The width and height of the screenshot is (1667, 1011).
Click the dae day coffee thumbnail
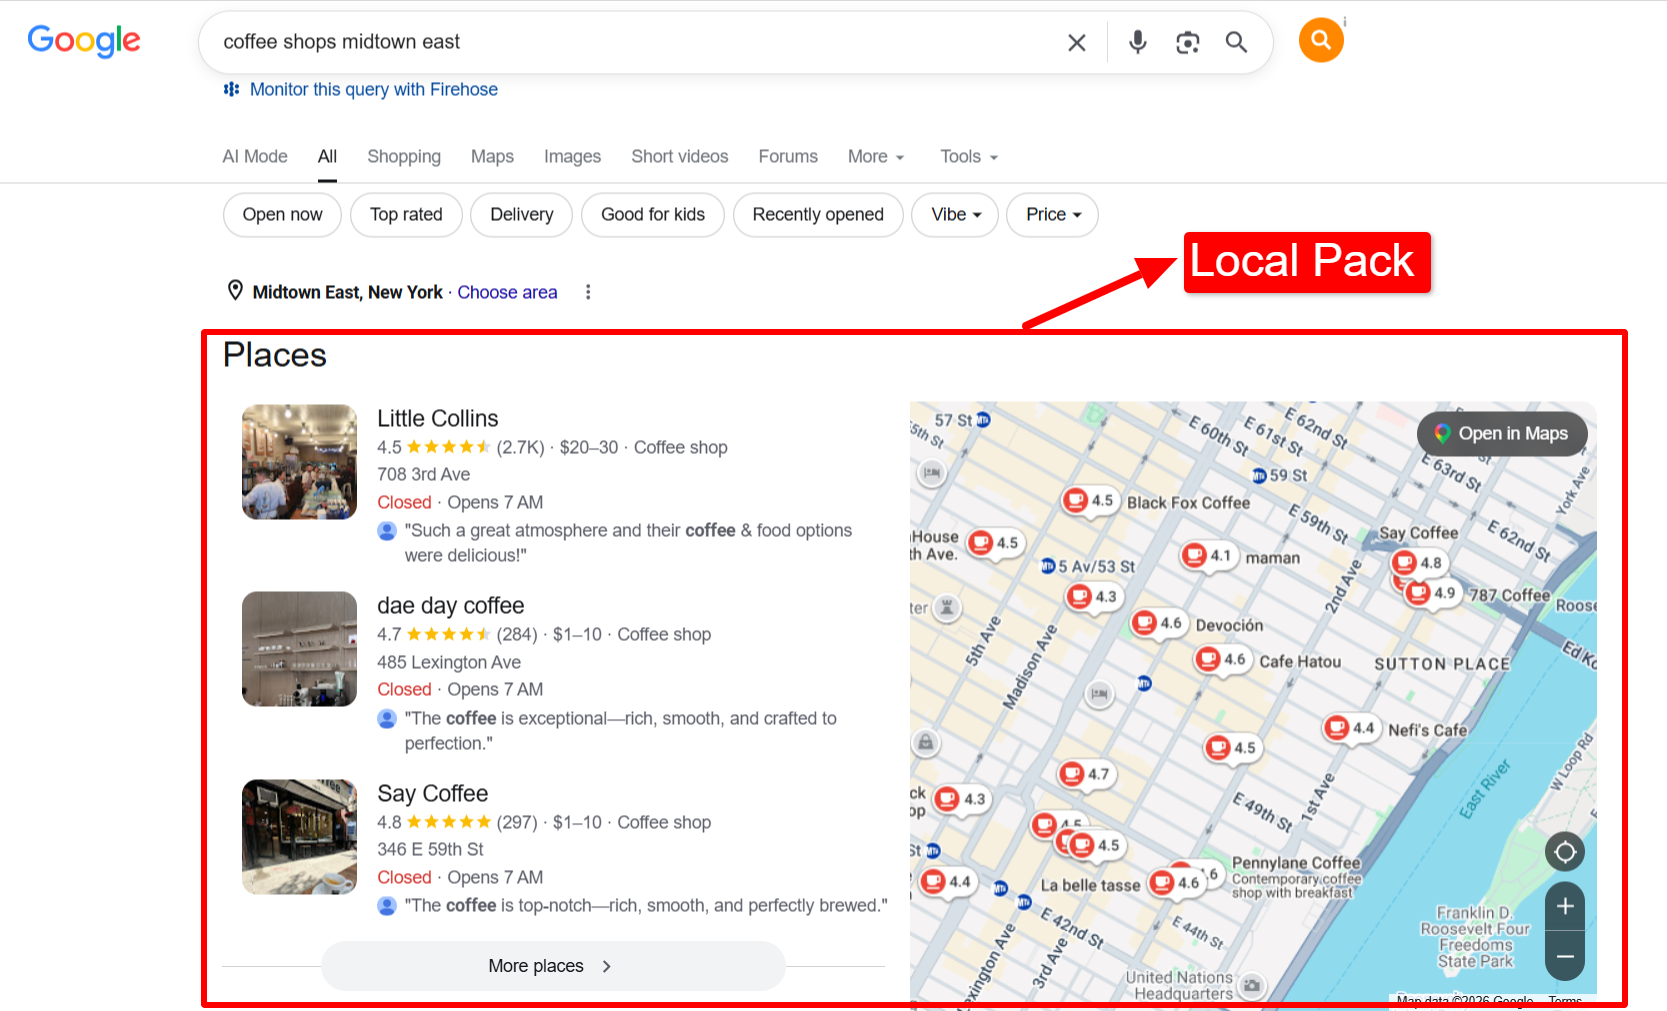coord(299,648)
